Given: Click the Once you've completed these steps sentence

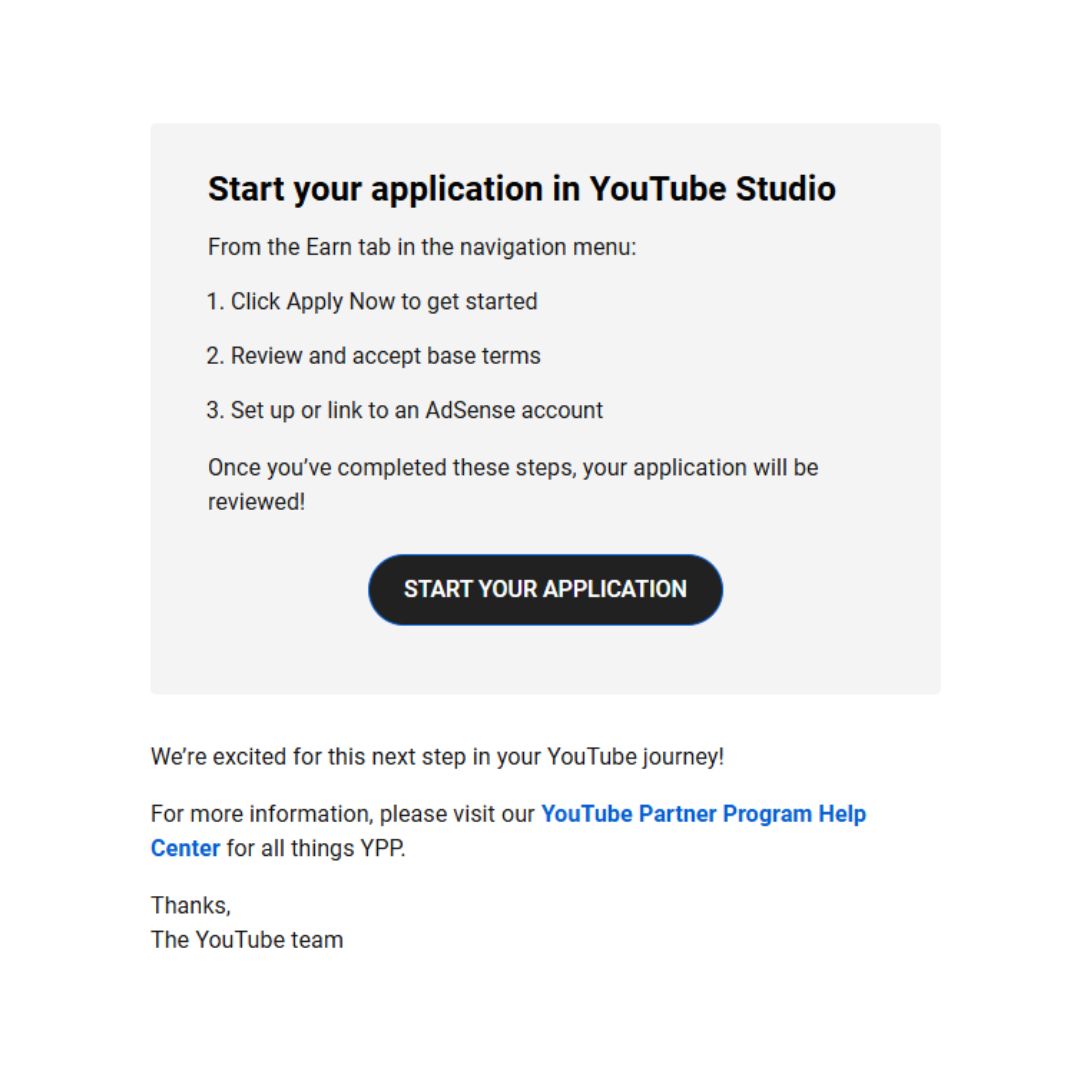Looking at the screenshot, I should [x=512, y=468].
